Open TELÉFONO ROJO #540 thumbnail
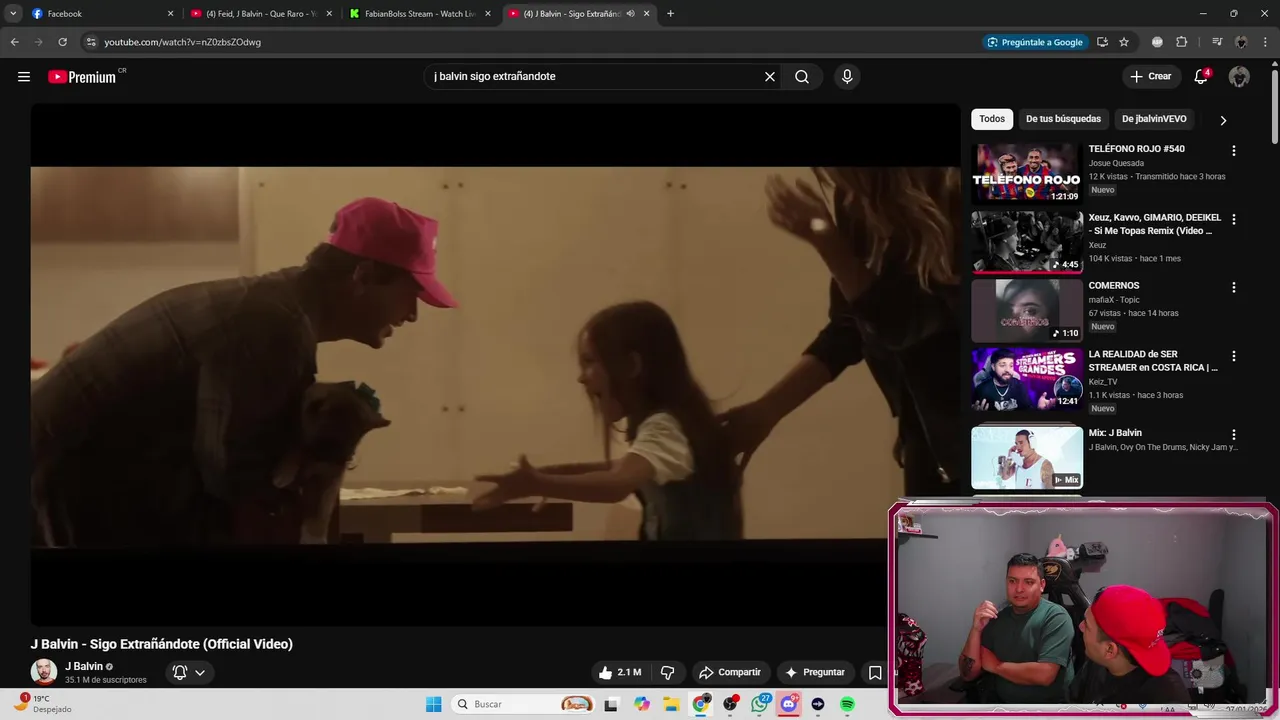1280x720 pixels. coord(1027,173)
